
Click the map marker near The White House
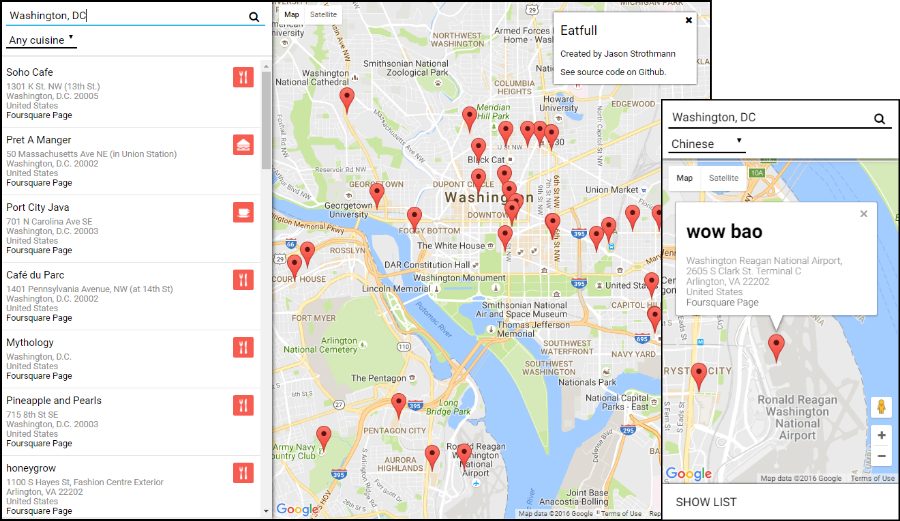[505, 237]
